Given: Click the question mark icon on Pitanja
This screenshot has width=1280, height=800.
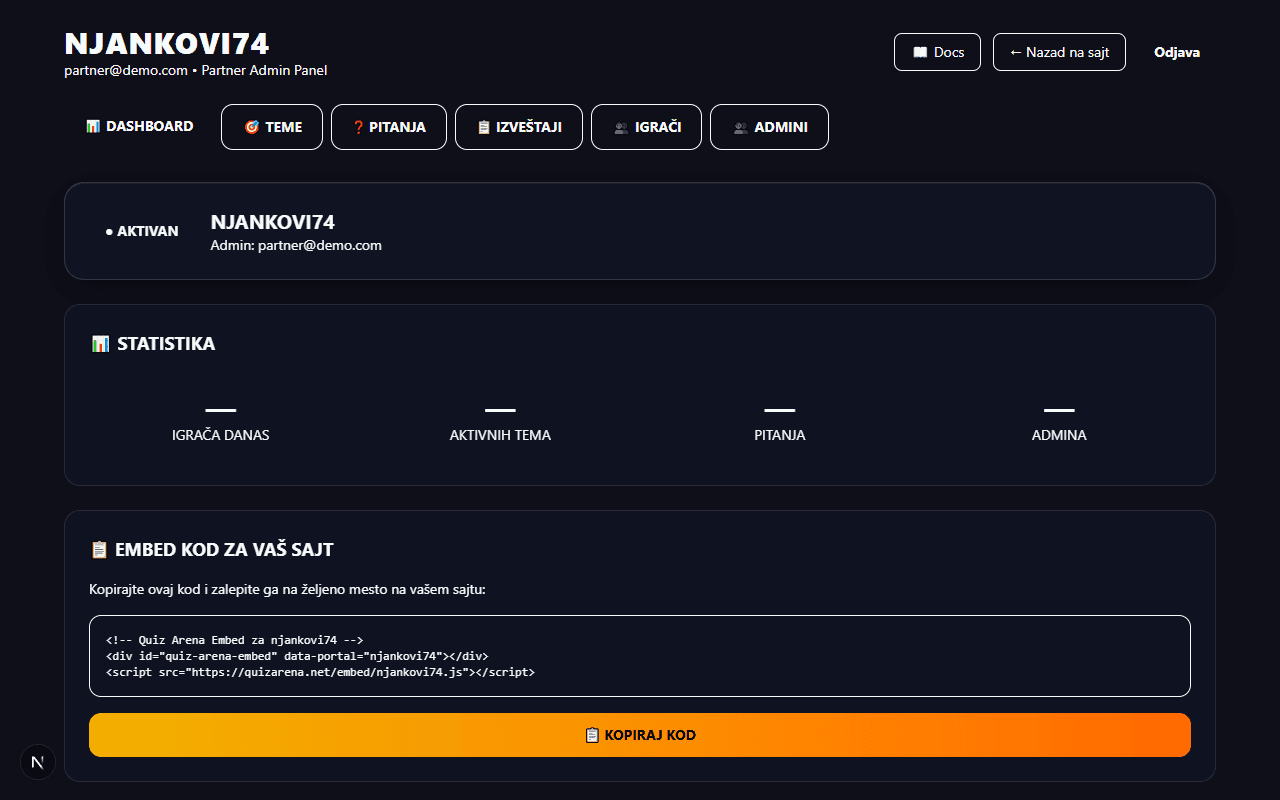Looking at the screenshot, I should click(358, 128).
